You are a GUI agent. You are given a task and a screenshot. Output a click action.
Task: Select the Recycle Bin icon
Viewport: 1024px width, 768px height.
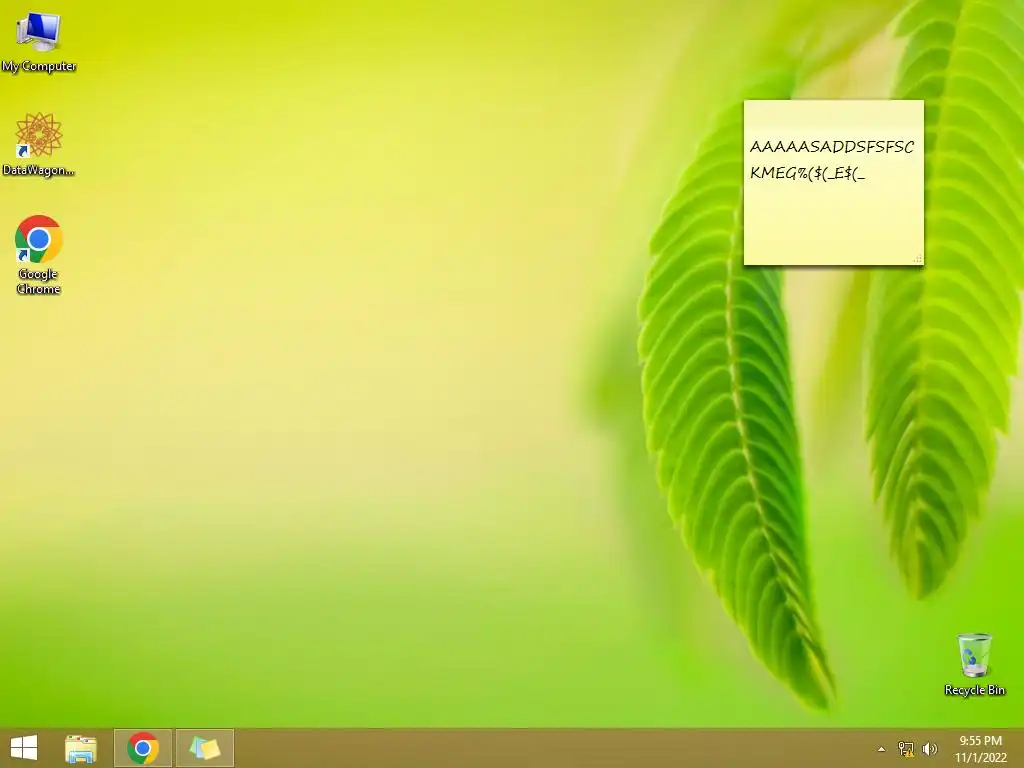tap(974, 664)
